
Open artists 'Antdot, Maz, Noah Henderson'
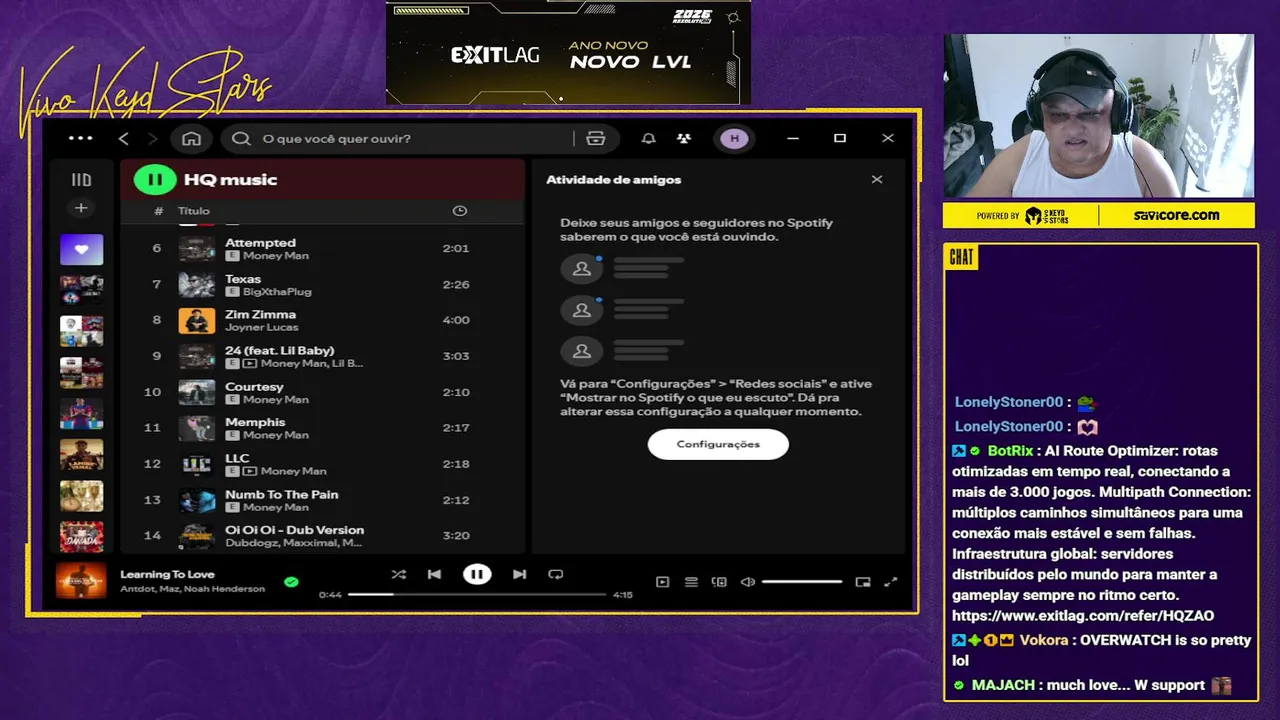pyautogui.click(x=192, y=589)
